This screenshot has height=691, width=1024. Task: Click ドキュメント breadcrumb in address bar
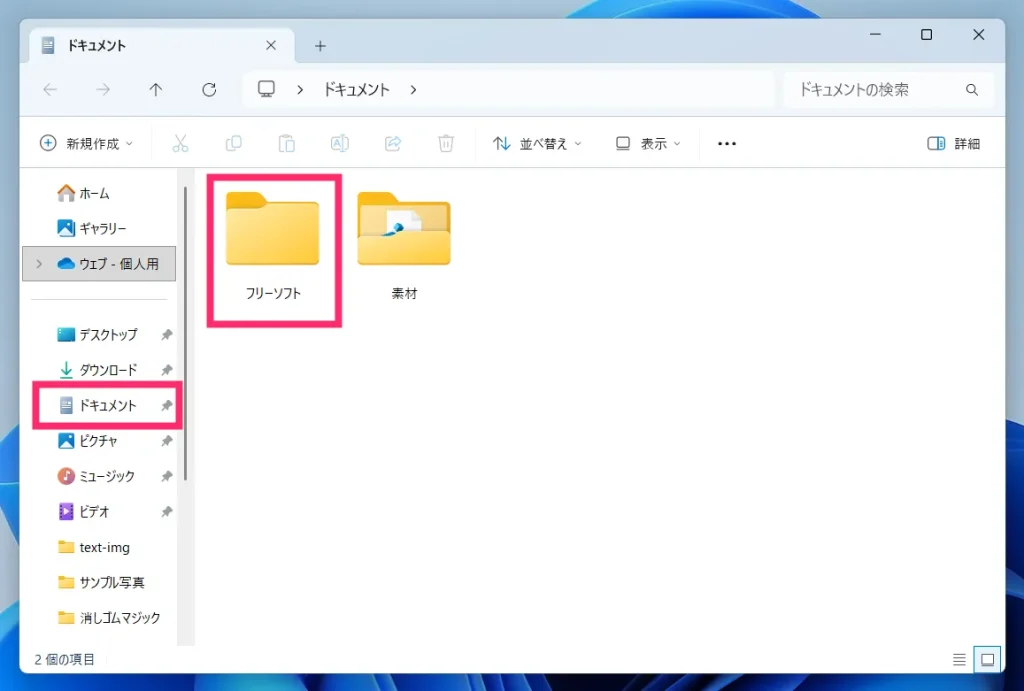(357, 89)
